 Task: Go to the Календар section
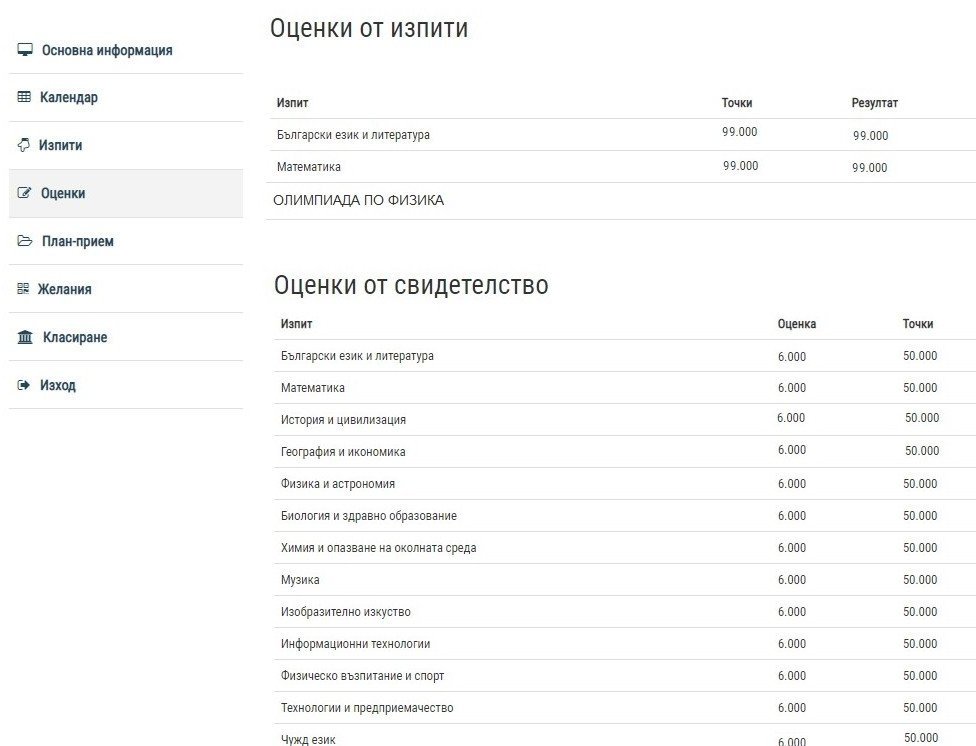click(x=69, y=98)
